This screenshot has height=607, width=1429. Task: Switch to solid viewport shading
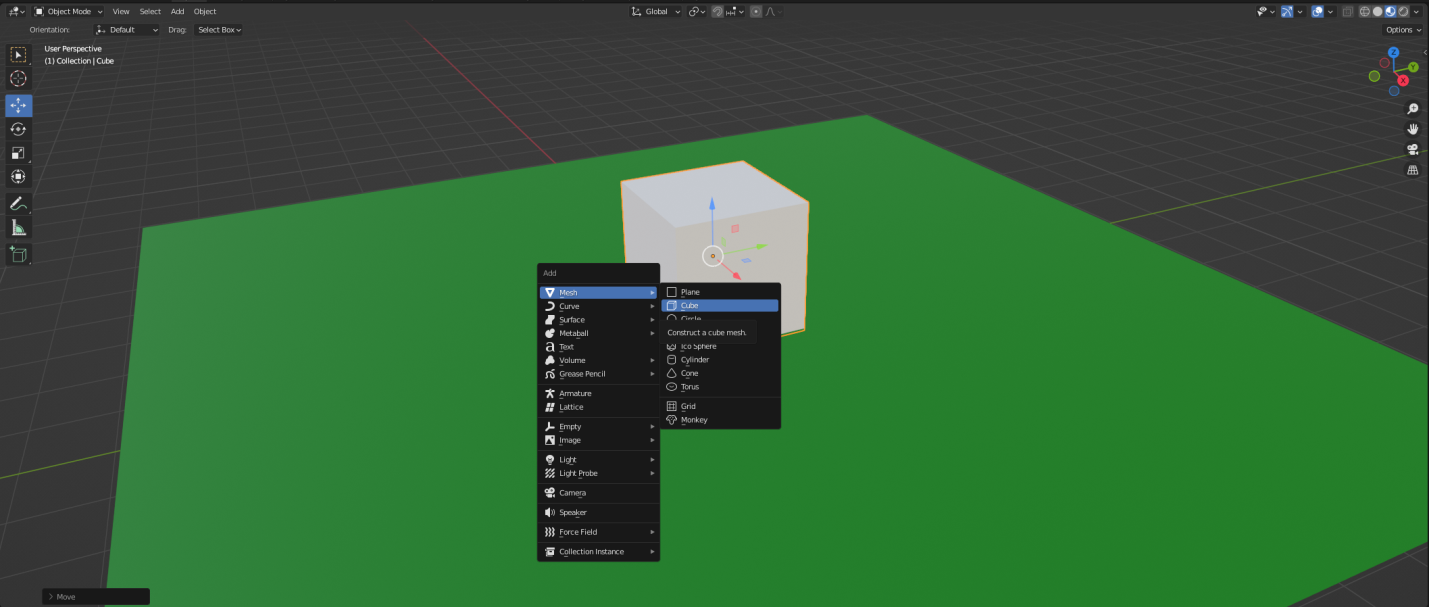pyautogui.click(x=1378, y=12)
